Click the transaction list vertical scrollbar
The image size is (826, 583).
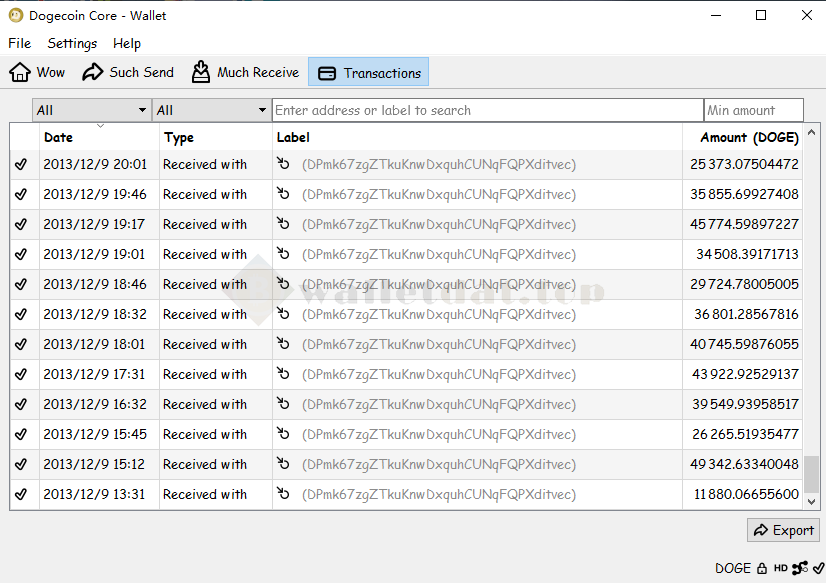[812, 474]
